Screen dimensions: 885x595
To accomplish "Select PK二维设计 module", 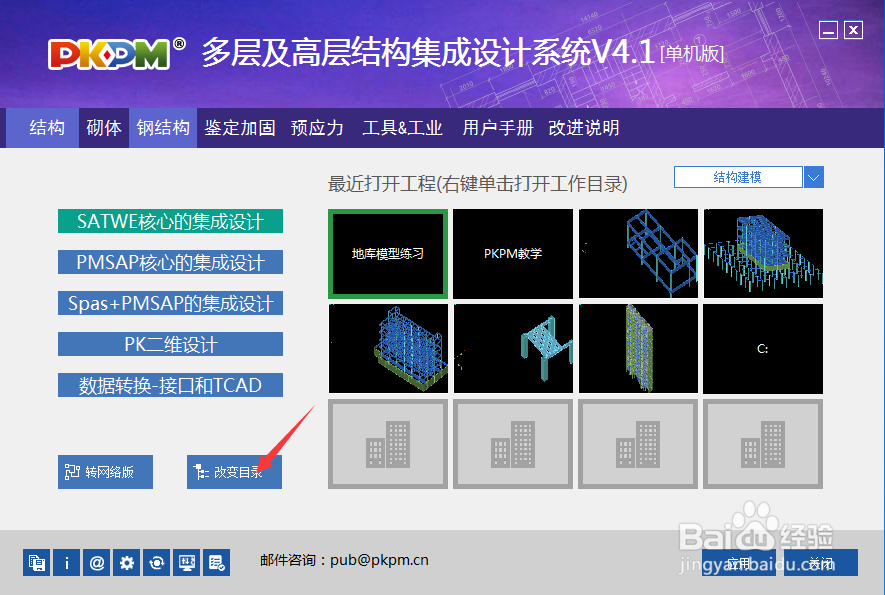I will 170,344.
